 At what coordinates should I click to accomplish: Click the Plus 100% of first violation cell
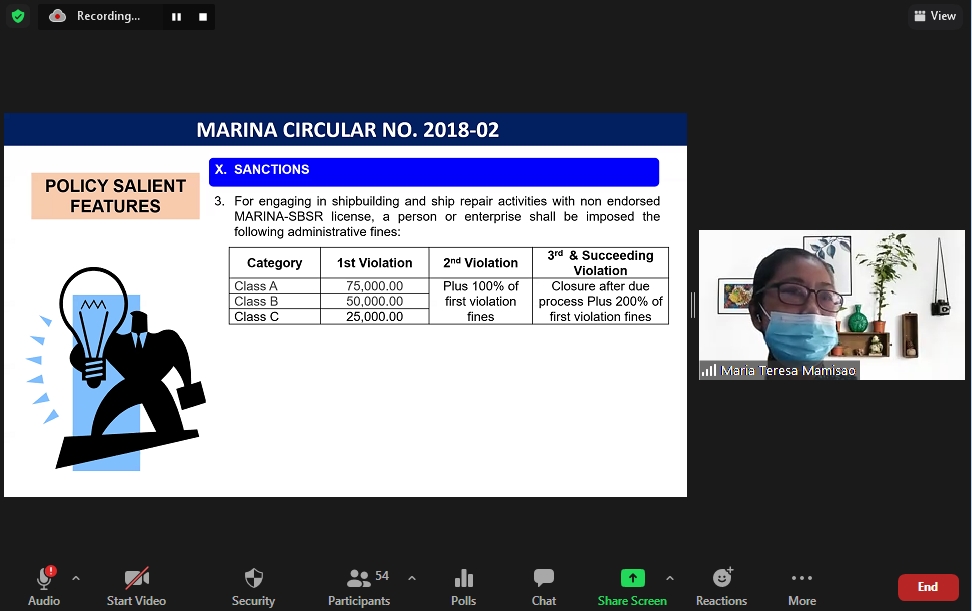[x=480, y=301]
